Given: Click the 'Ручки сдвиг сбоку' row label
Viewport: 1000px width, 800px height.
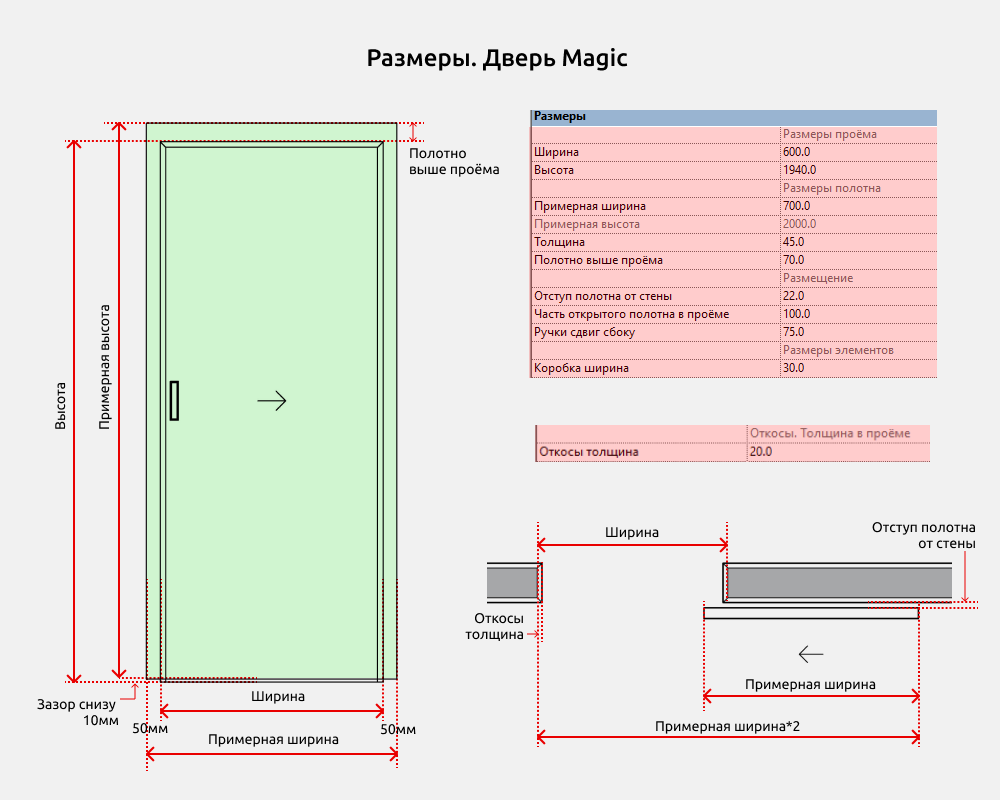Looking at the screenshot, I should click(584, 332).
